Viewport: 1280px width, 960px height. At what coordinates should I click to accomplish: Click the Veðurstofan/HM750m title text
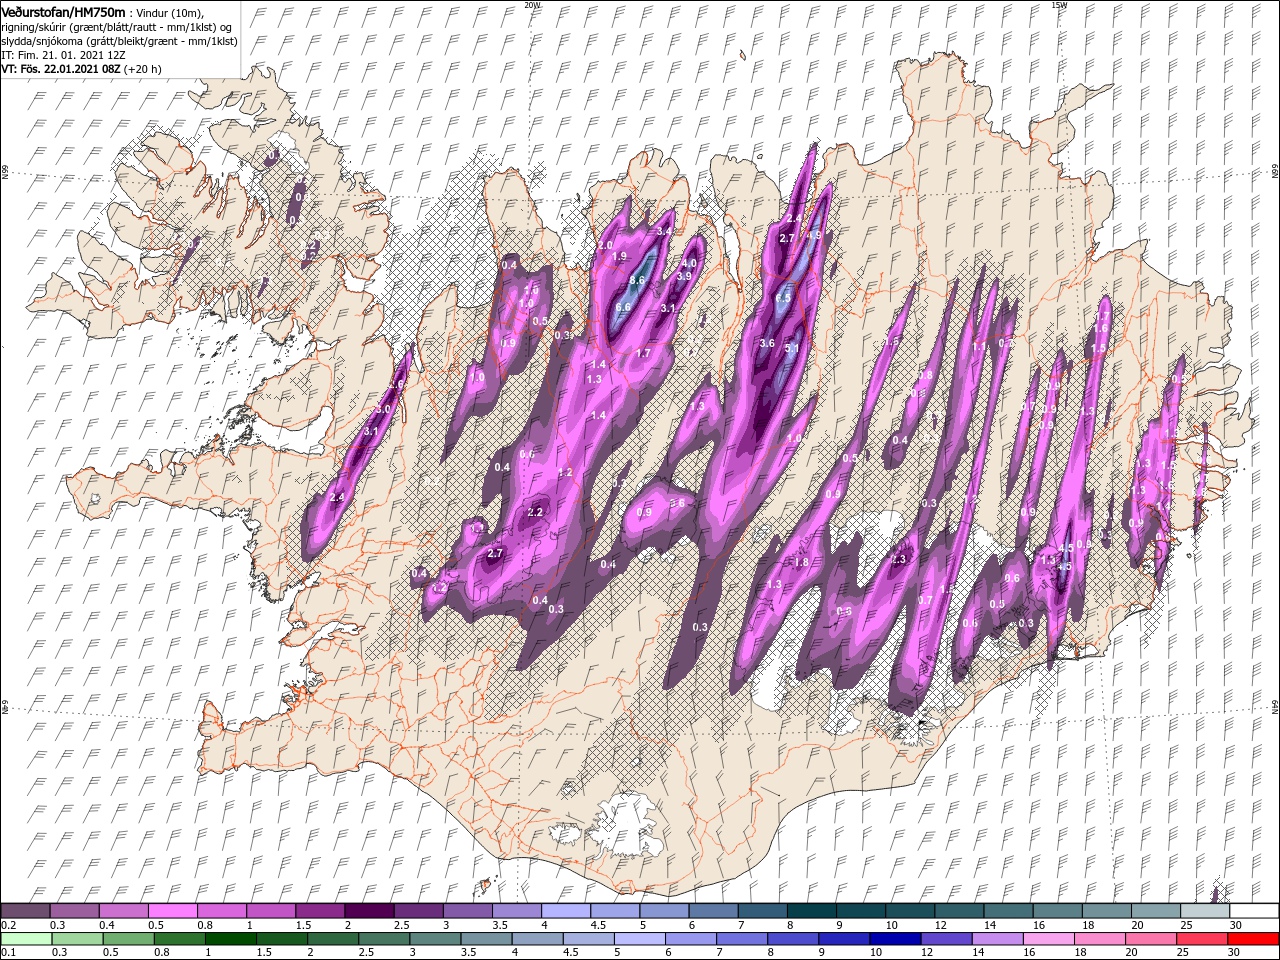pos(63,11)
